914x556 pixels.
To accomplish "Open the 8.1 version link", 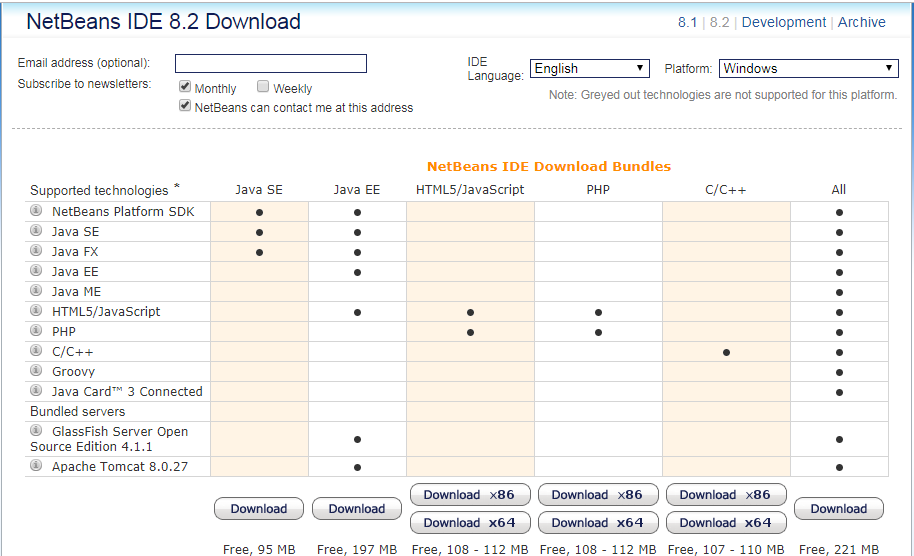I will [687, 22].
